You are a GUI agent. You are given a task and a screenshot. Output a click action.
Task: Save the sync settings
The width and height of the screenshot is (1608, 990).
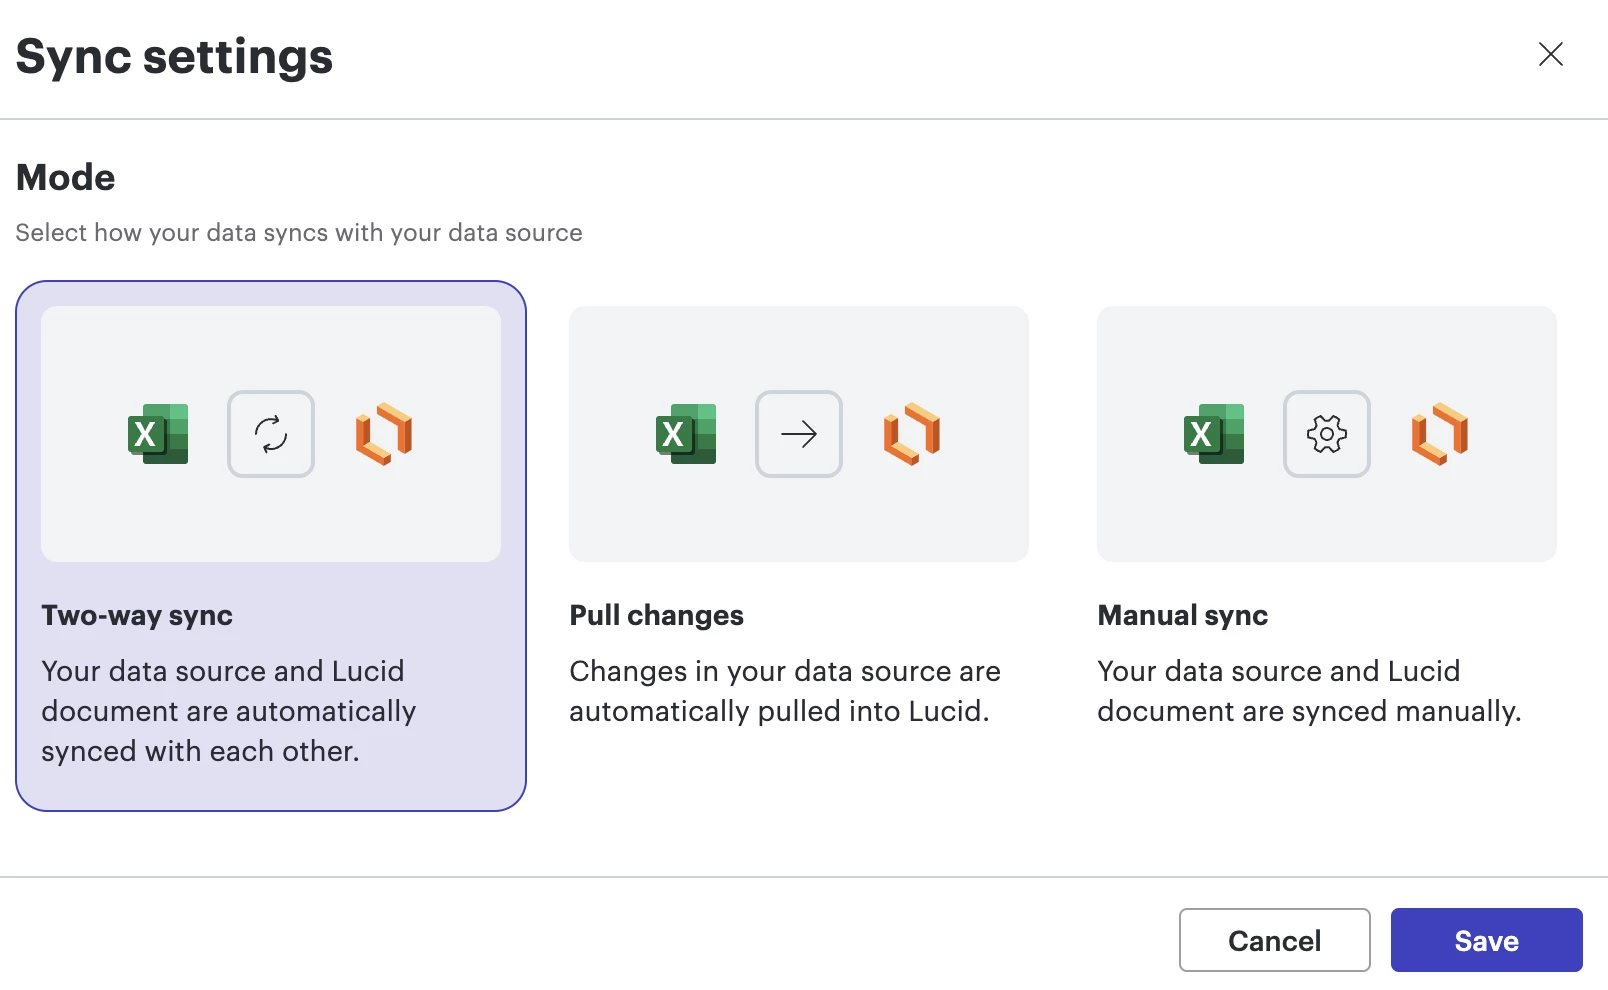pyautogui.click(x=1486, y=940)
